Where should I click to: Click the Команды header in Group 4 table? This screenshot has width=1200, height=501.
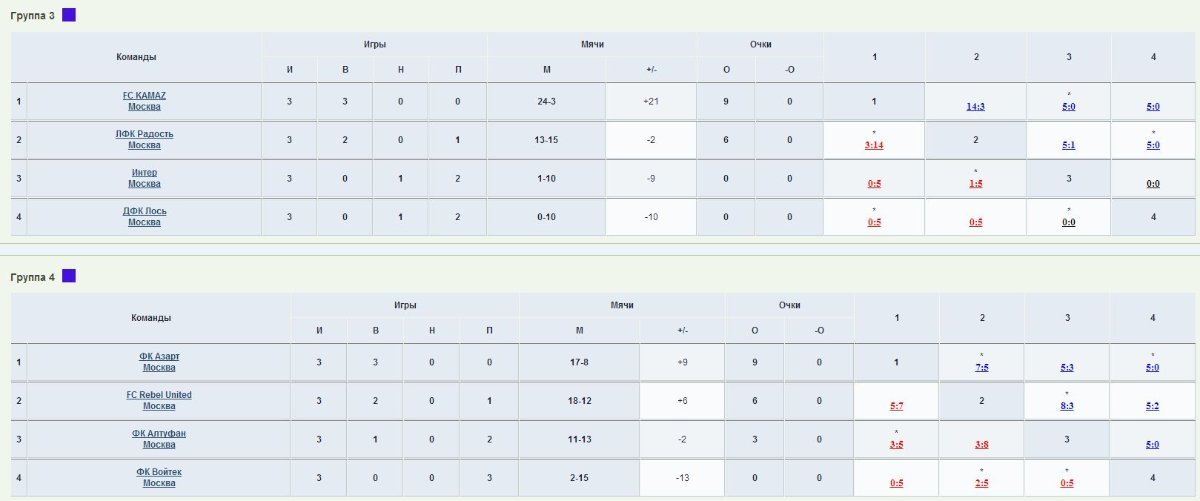(x=151, y=318)
